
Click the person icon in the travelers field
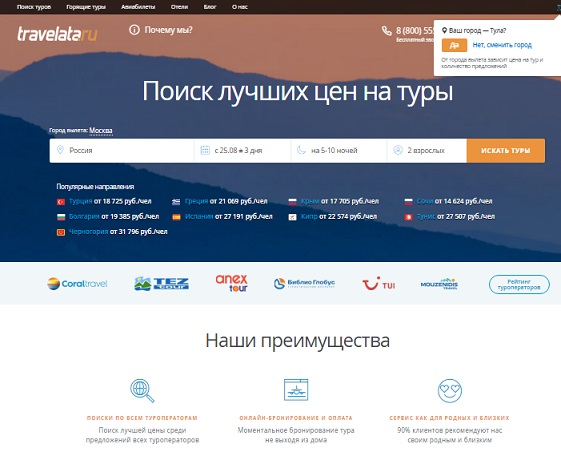(398, 150)
